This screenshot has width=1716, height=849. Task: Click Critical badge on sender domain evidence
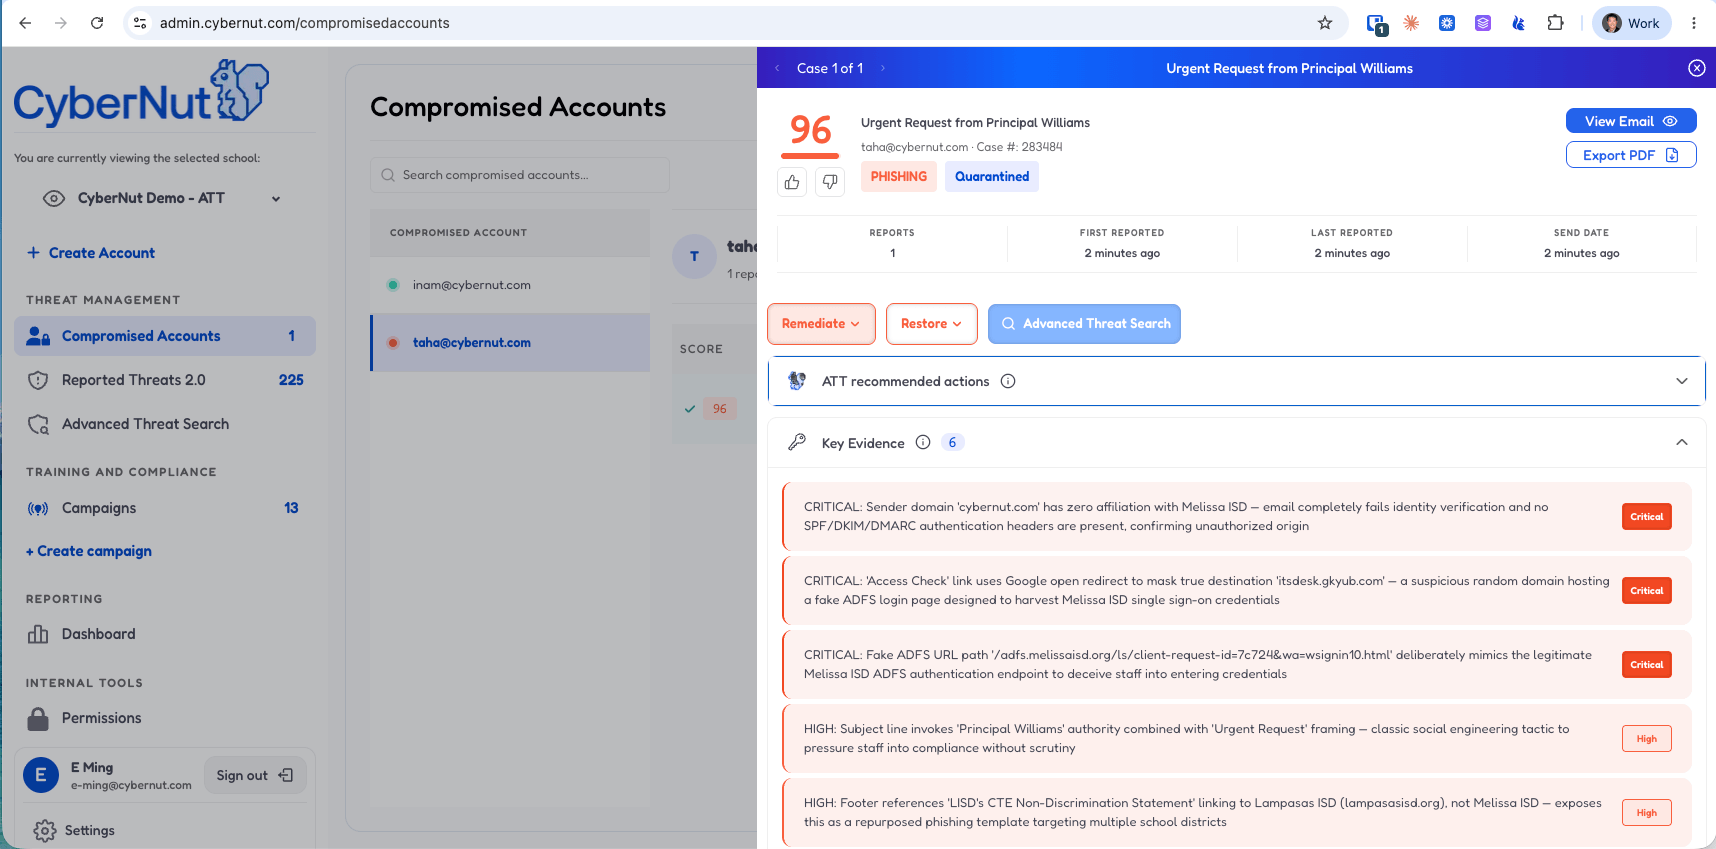(1647, 517)
